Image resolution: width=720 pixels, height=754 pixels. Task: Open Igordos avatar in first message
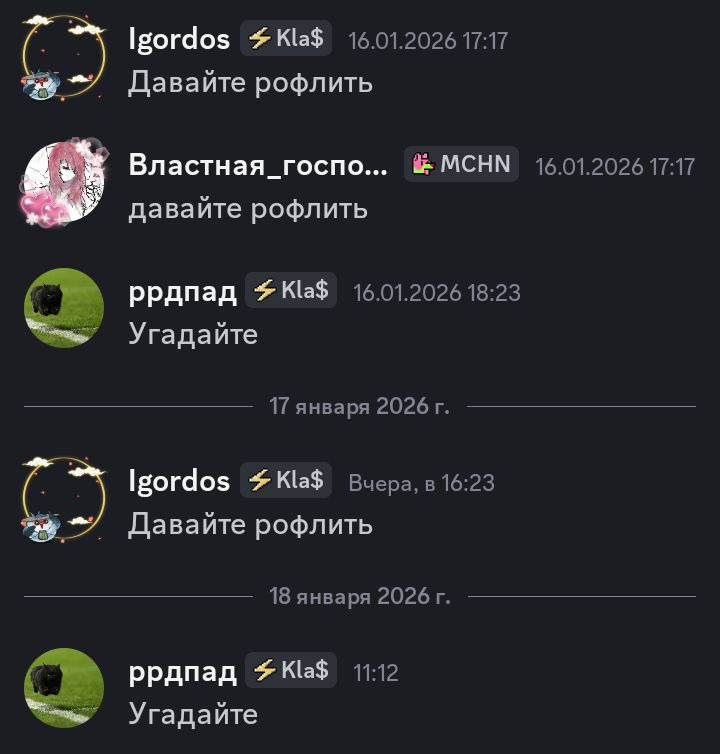(64, 57)
